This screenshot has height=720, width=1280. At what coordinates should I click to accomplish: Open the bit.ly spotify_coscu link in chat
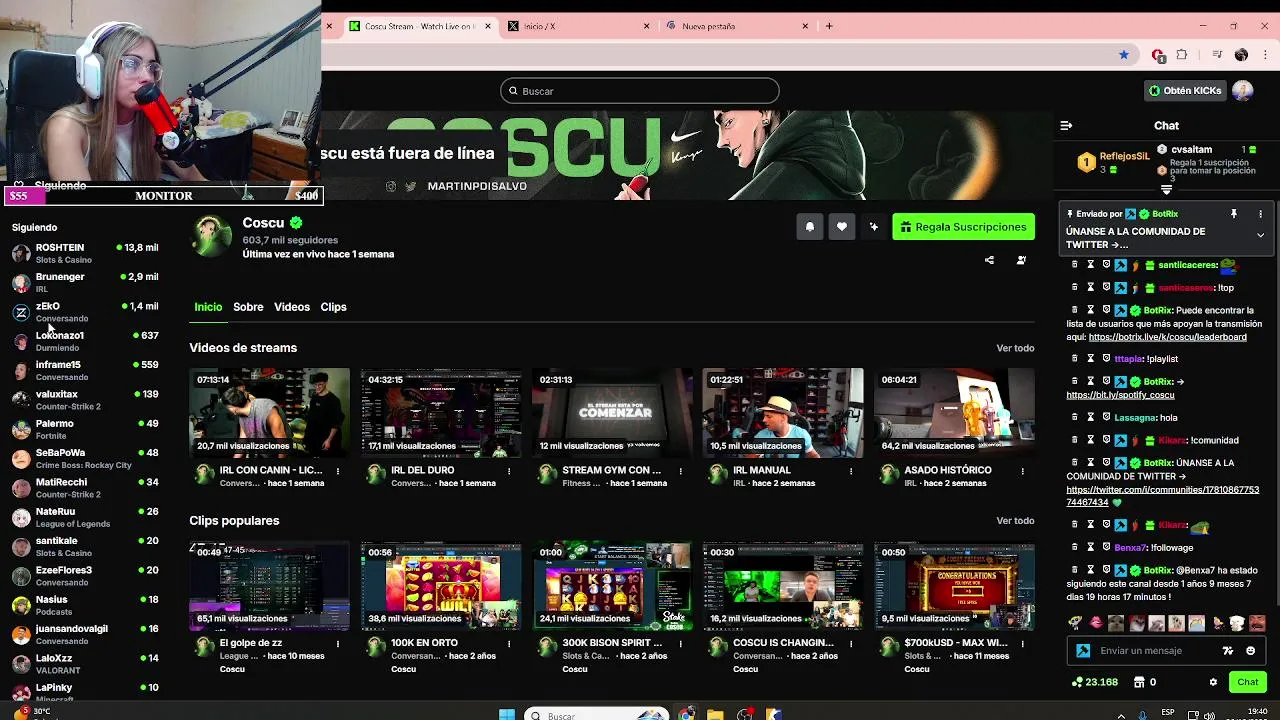click(1120, 395)
